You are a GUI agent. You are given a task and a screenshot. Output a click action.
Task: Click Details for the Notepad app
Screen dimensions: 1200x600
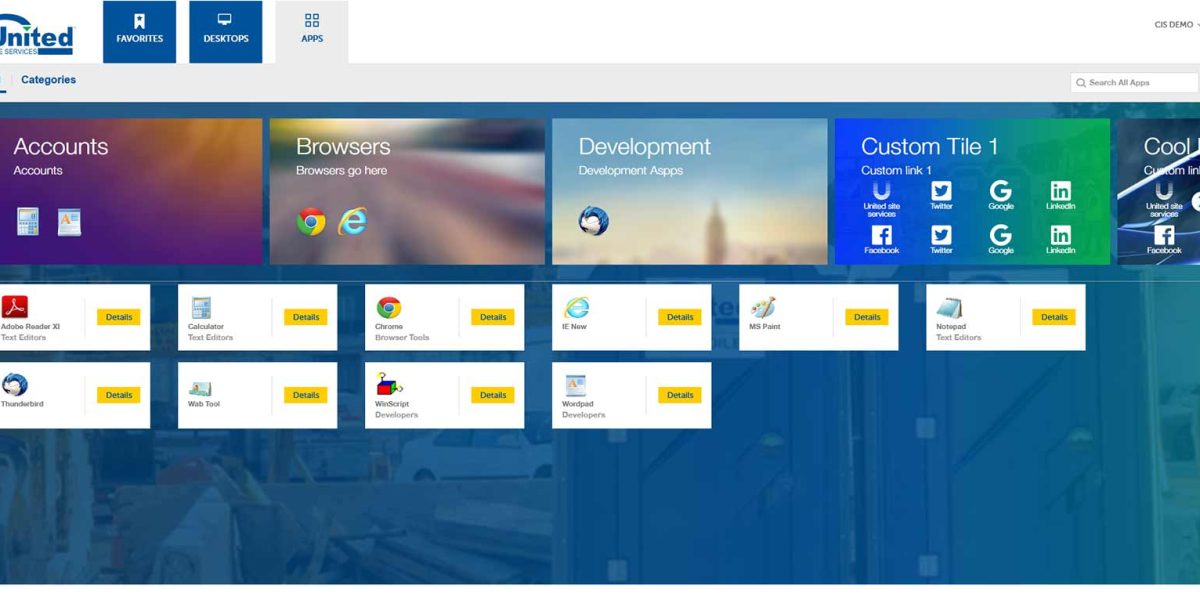[1054, 316]
